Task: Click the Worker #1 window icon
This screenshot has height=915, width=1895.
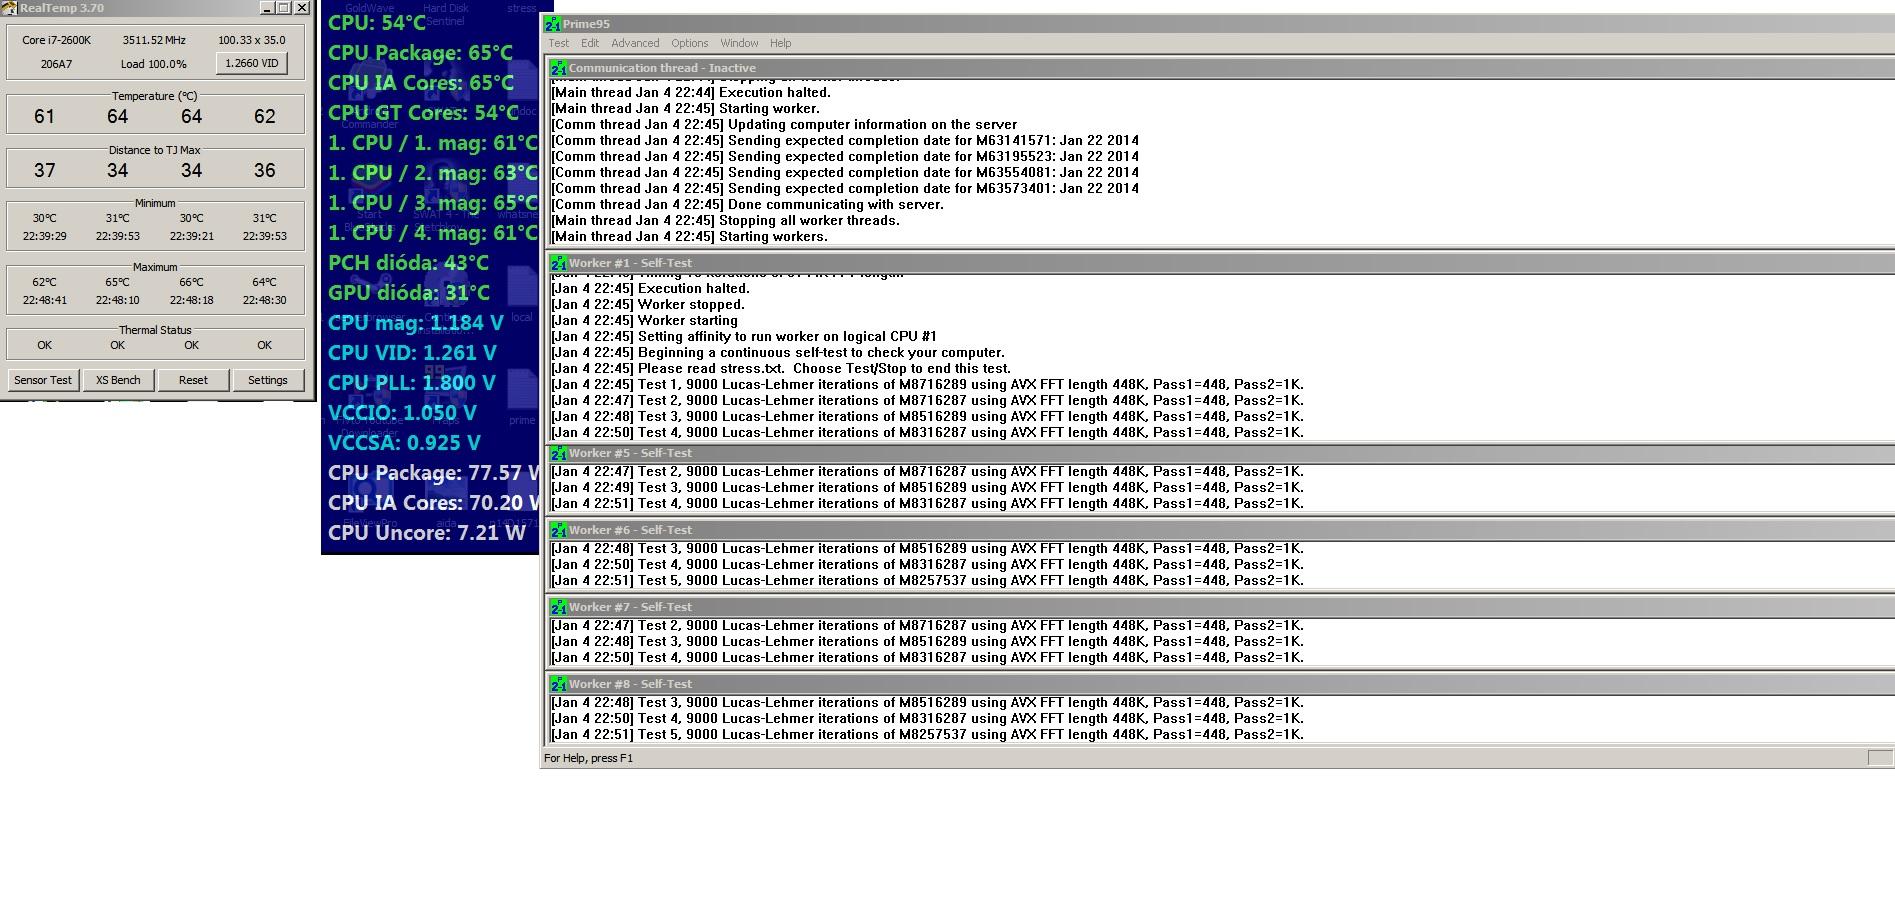Action: [559, 263]
